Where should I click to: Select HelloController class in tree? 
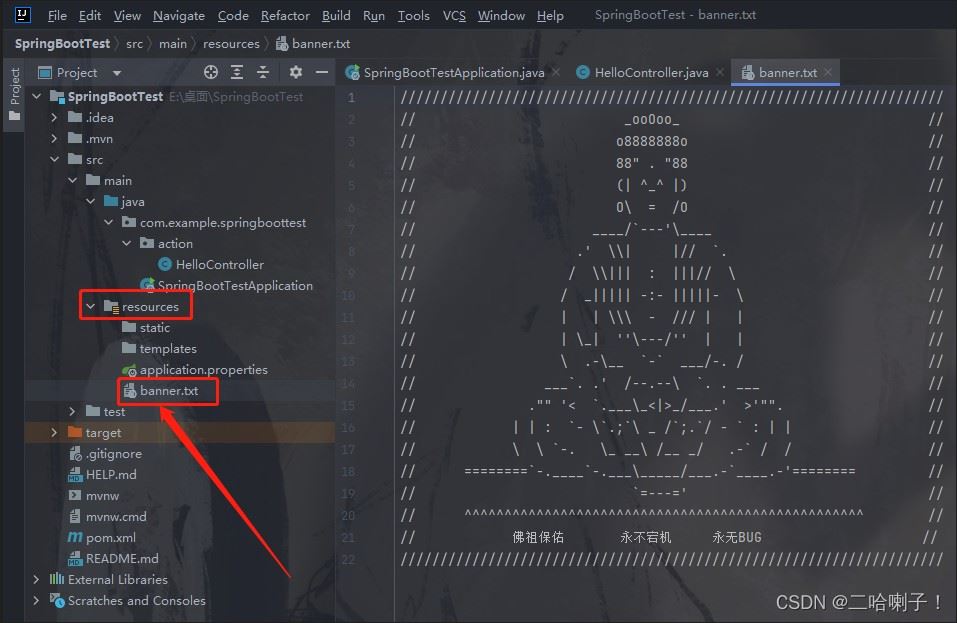tap(211, 265)
